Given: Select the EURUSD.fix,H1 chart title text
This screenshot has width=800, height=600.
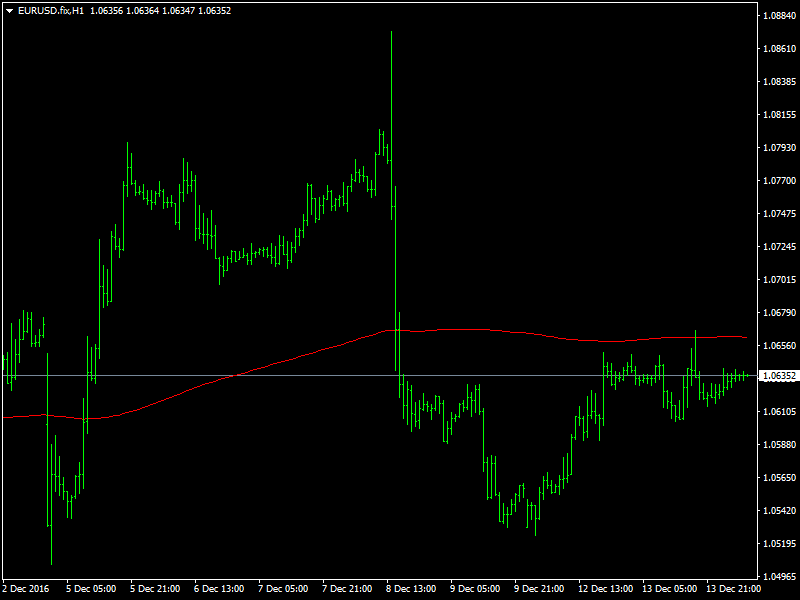Looking at the screenshot, I should click(51, 11).
